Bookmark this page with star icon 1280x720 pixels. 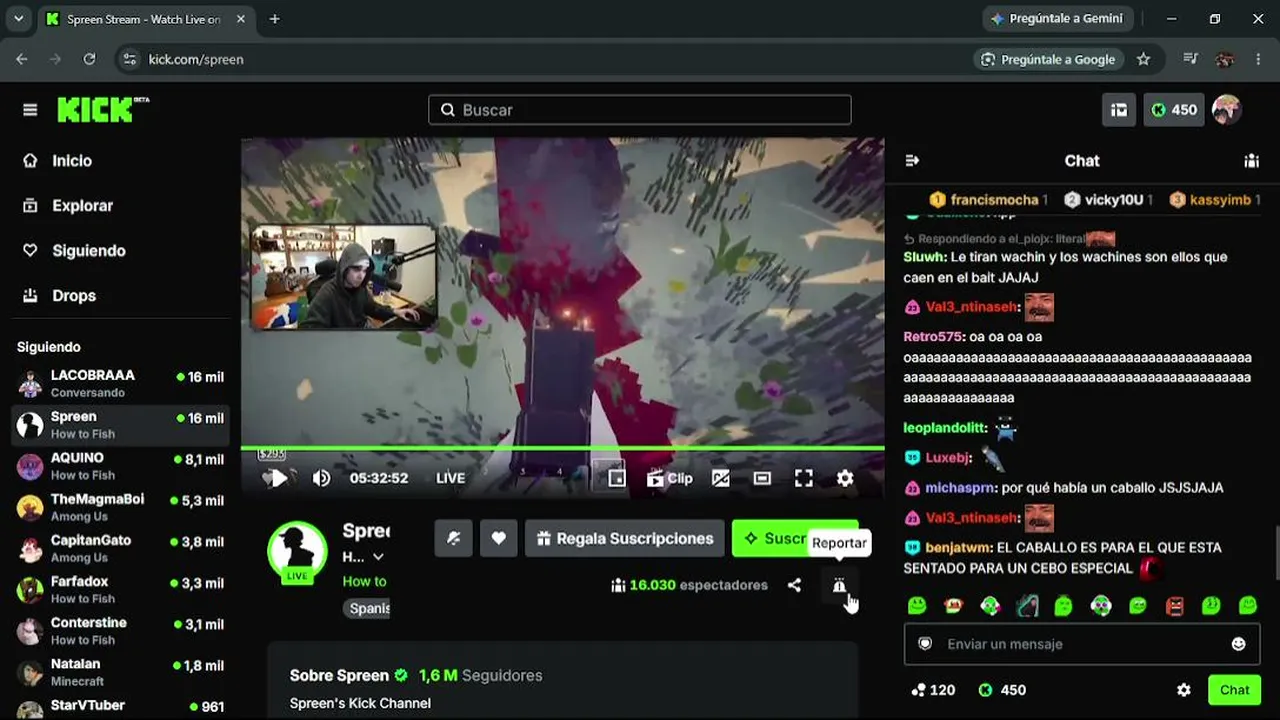coord(1143,59)
